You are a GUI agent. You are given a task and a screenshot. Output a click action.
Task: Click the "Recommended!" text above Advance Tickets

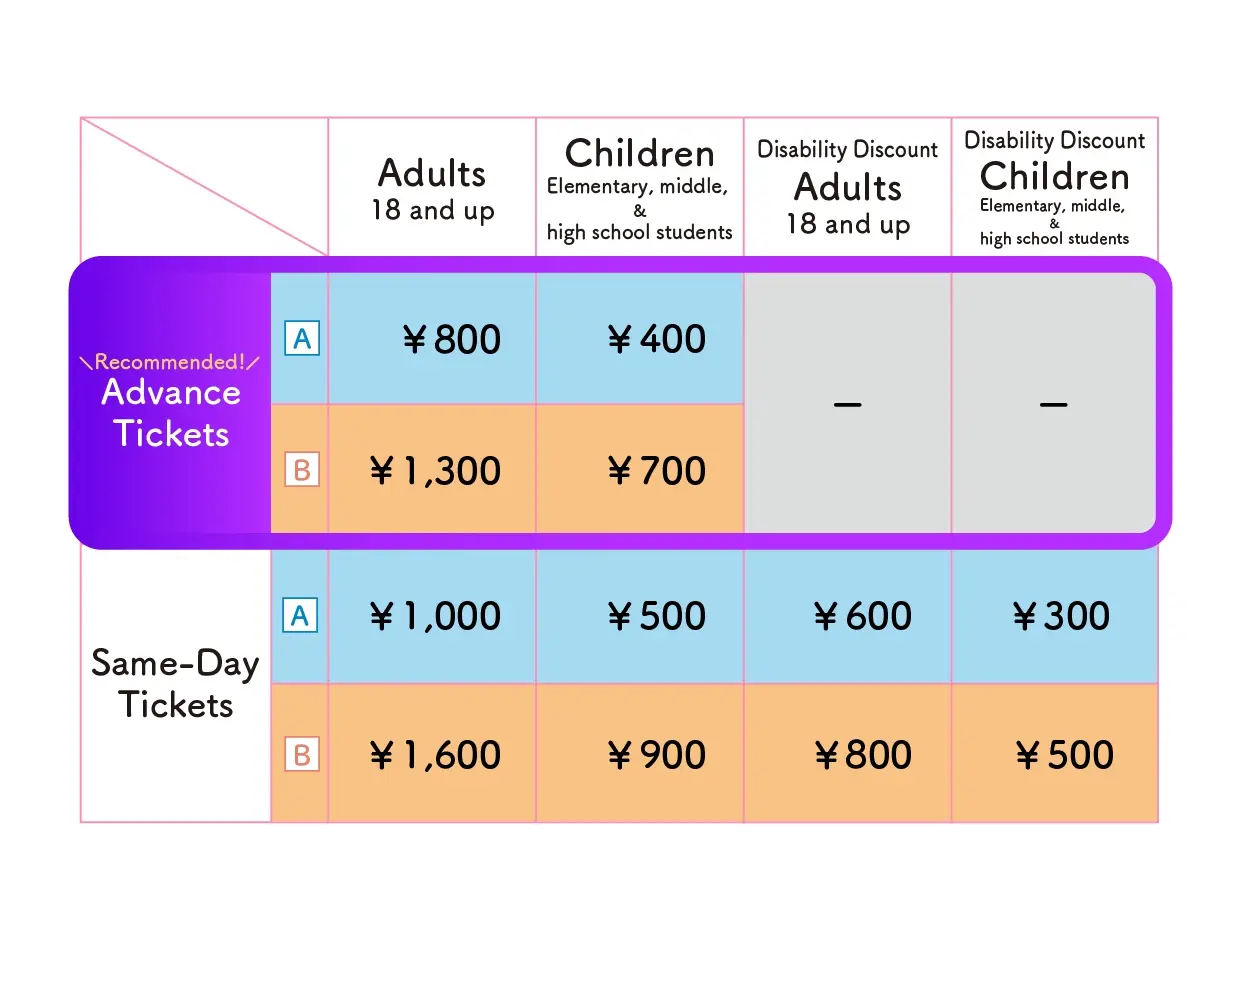[169, 362]
